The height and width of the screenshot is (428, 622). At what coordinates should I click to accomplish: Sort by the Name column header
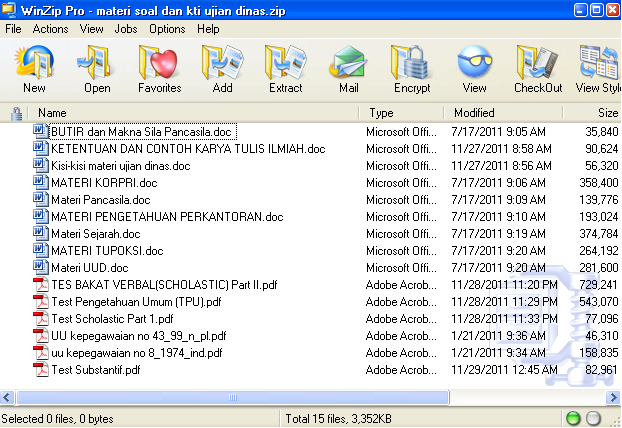pos(194,113)
